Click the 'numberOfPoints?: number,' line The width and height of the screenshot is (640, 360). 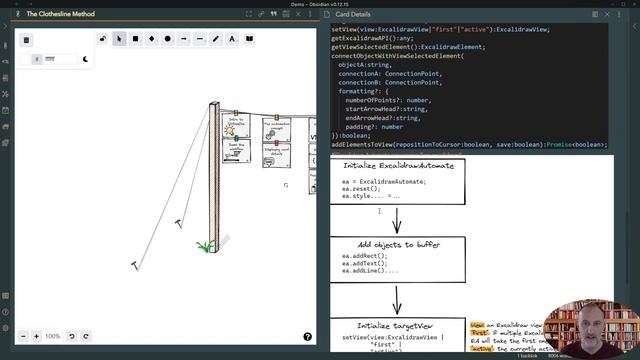[388, 100]
